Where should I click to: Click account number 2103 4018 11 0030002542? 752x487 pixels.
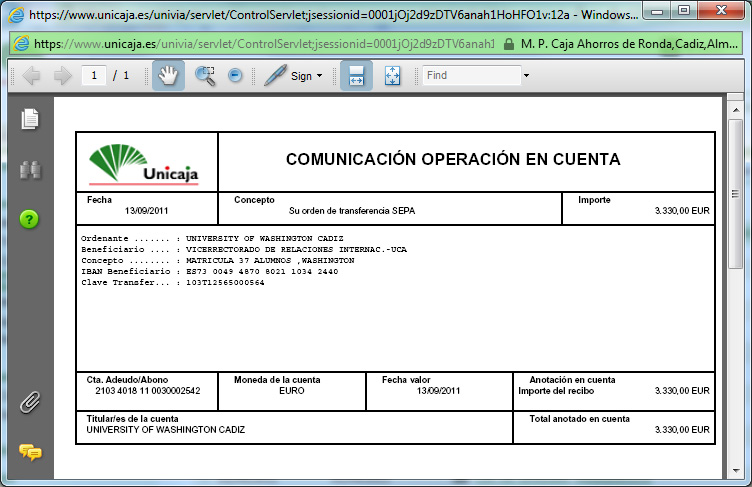pos(148,391)
